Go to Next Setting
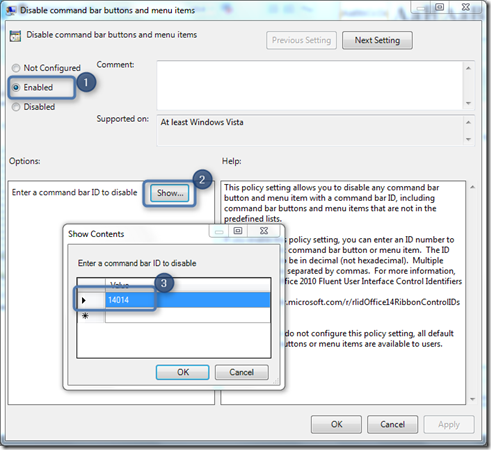This screenshot has height=450, width=491. pyautogui.click(x=377, y=40)
